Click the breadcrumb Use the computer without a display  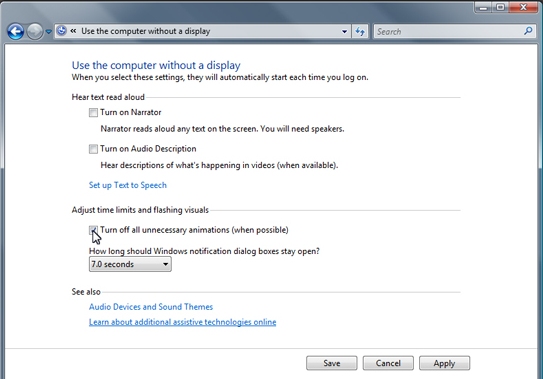tap(146, 31)
